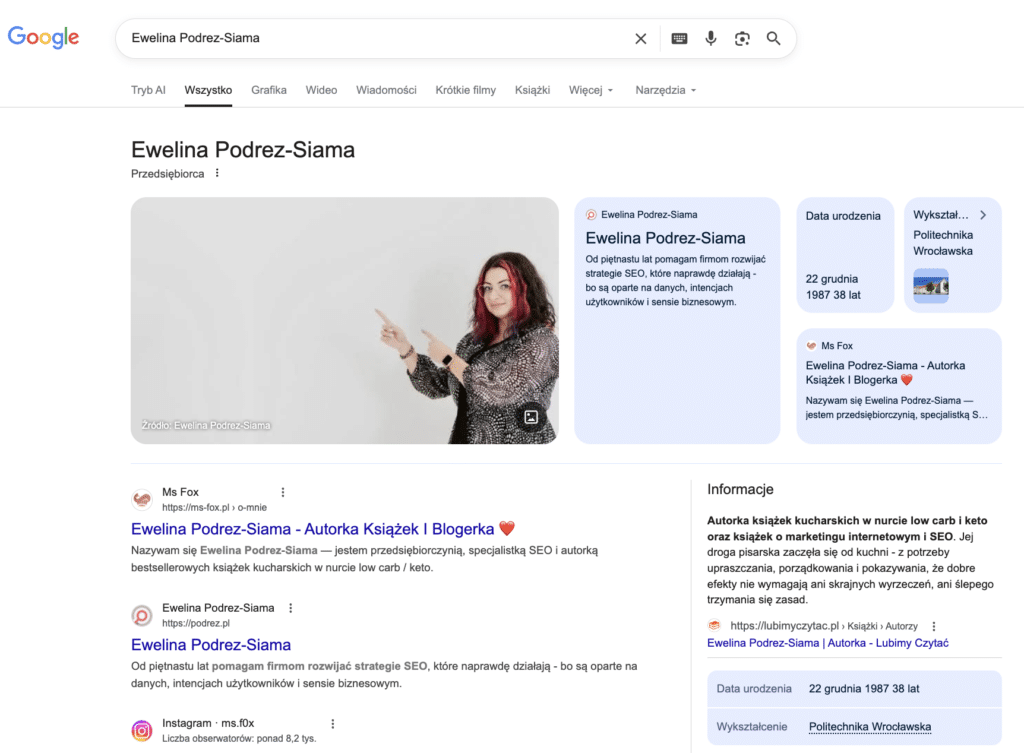Click the Politechnika Wrocławska thumbnail image
Screen dimensions: 1024x753
(931, 285)
